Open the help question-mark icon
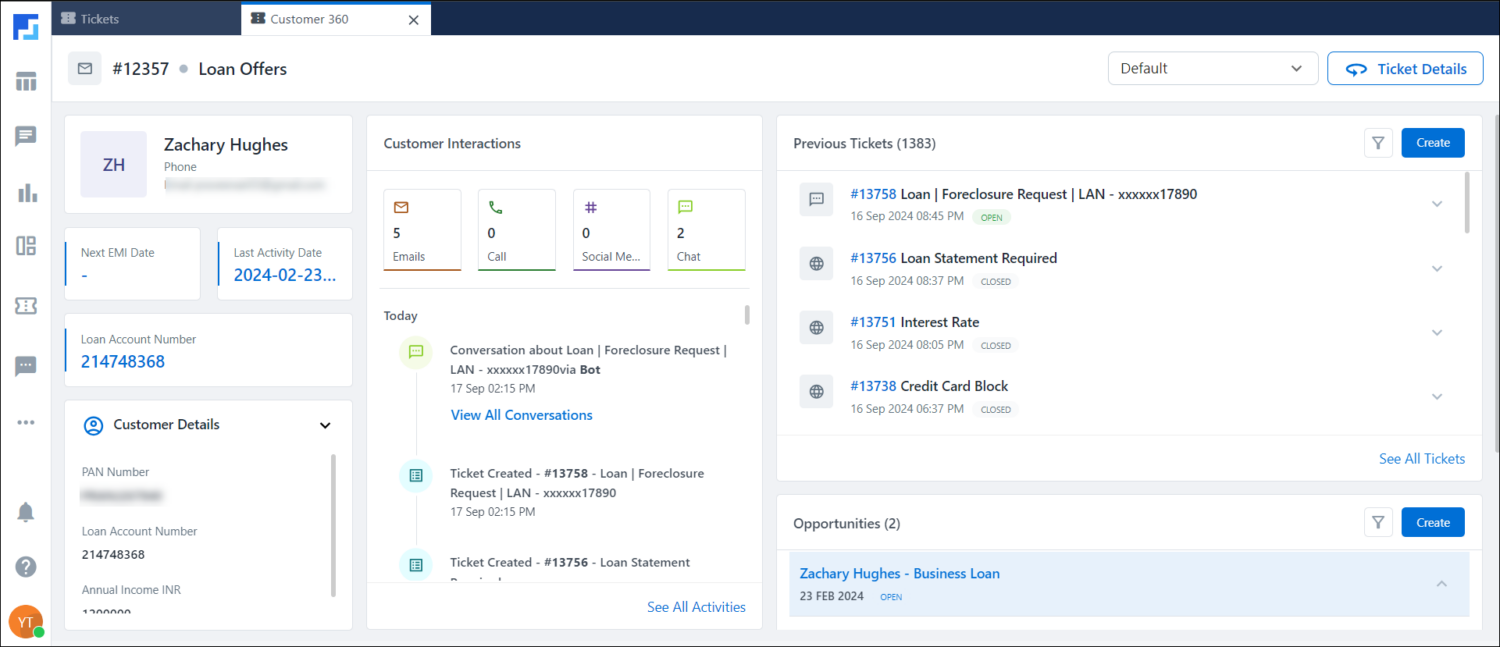This screenshot has width=1500, height=647. pyautogui.click(x=26, y=566)
